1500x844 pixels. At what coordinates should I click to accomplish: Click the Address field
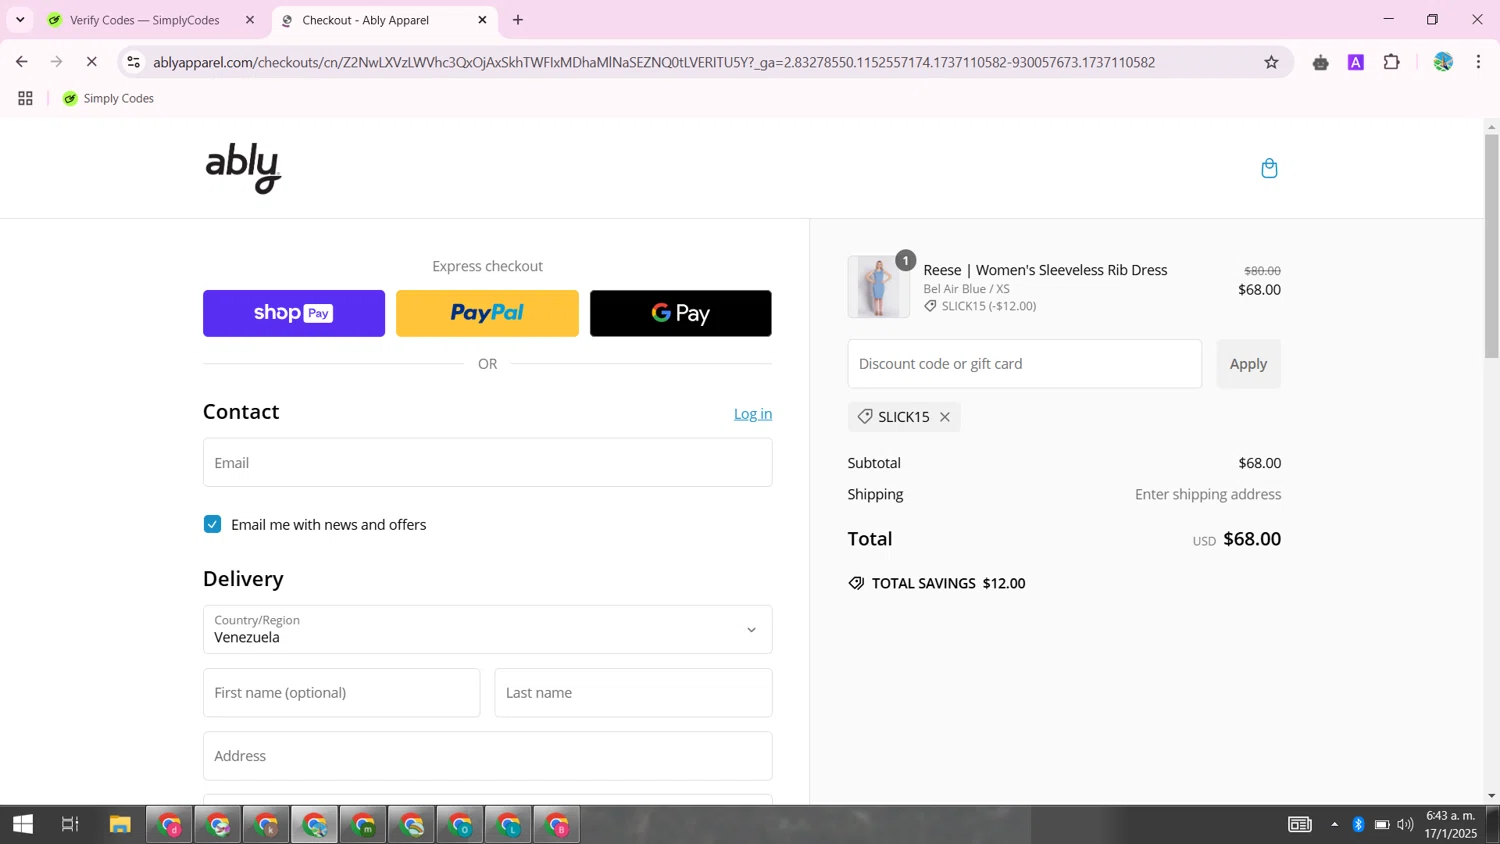[488, 756]
